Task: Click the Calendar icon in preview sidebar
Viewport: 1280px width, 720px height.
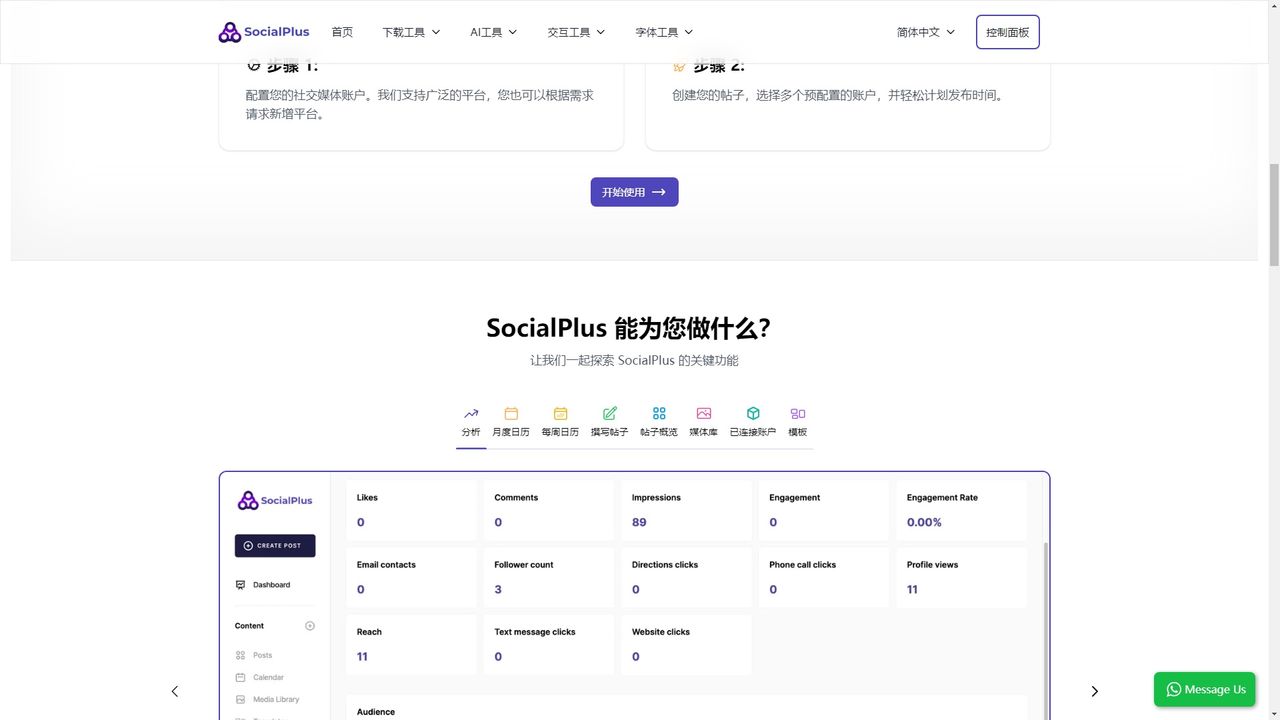Action: click(x=240, y=677)
